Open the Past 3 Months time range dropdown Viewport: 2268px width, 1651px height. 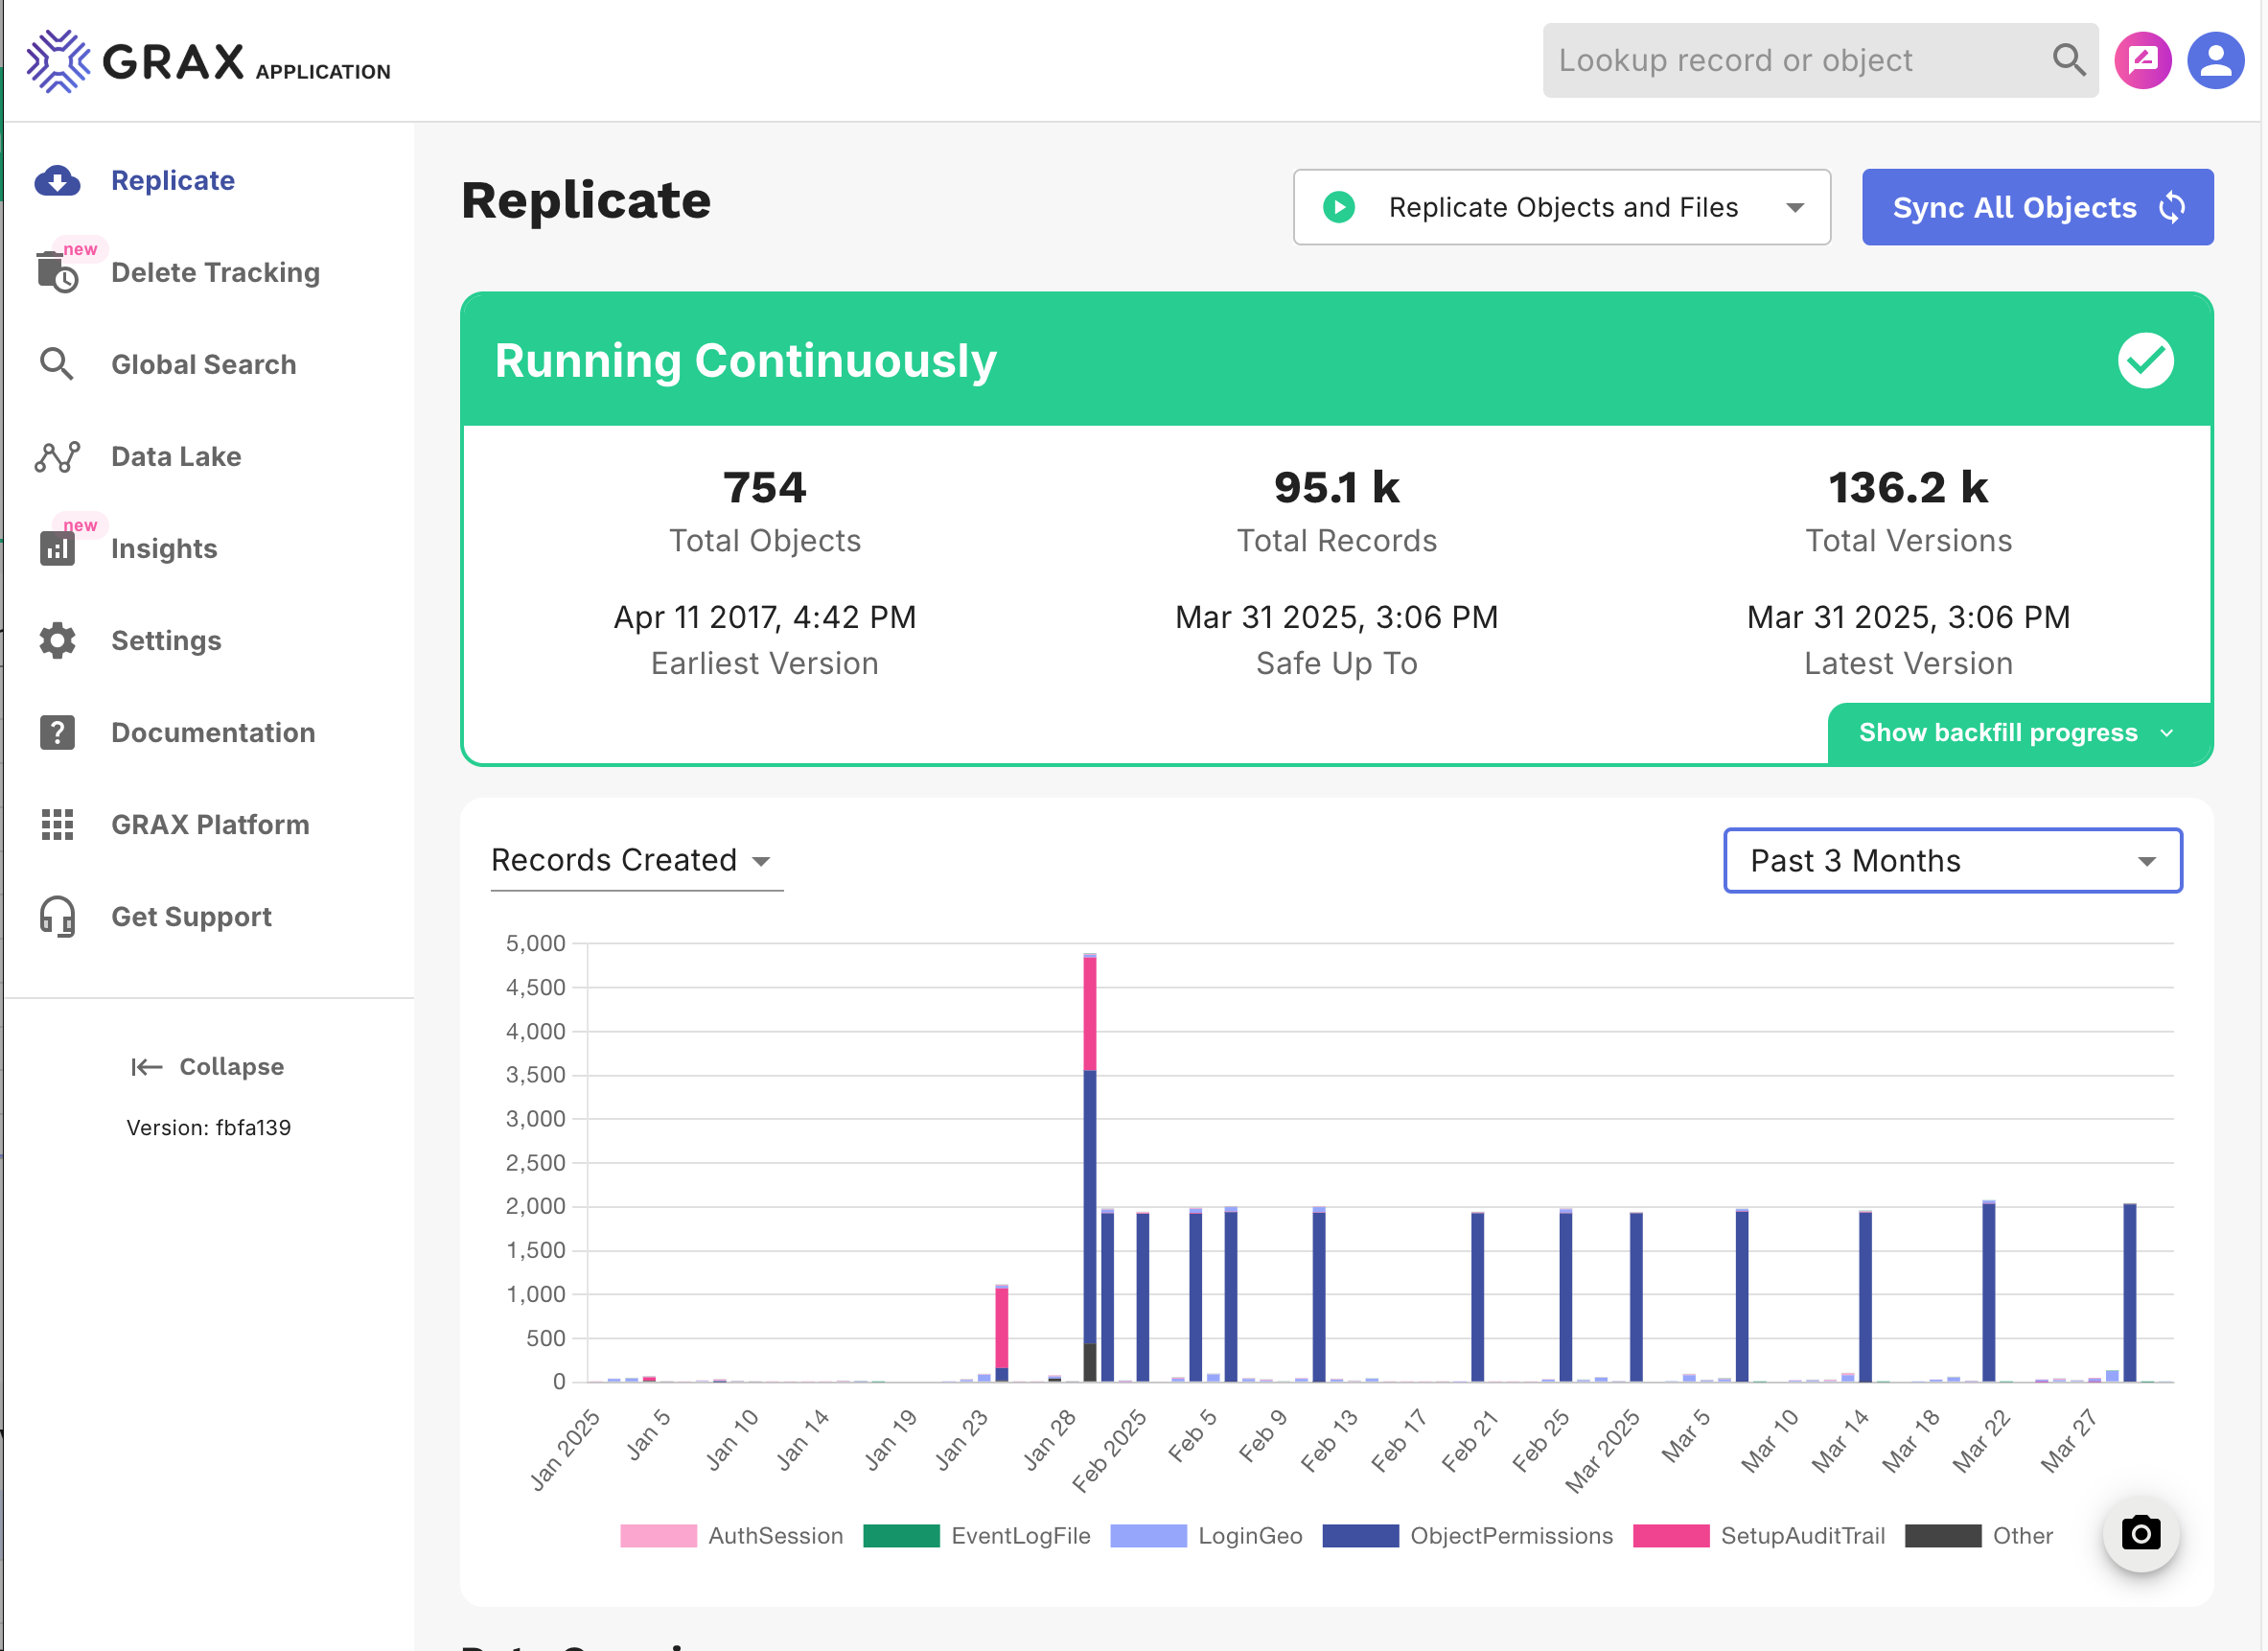pos(1951,860)
